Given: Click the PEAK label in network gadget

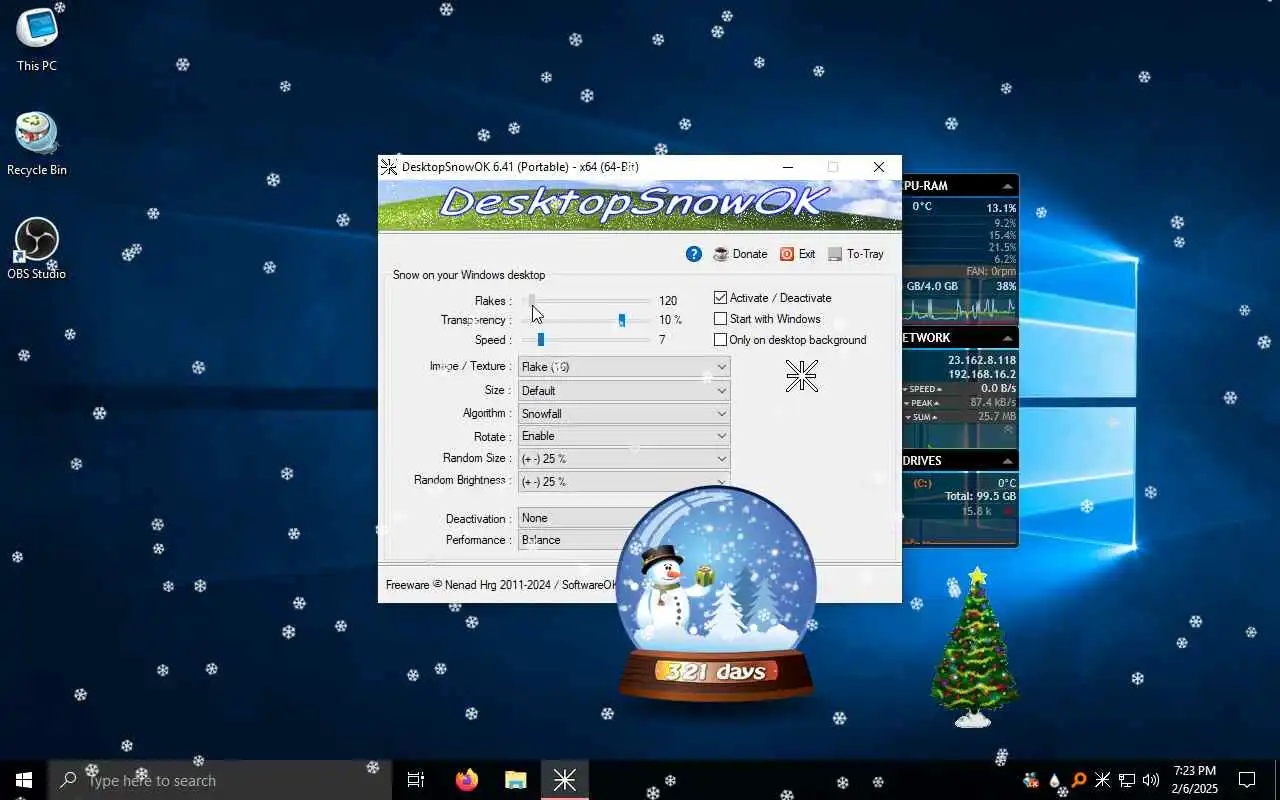Looking at the screenshot, I should click(x=920, y=403).
